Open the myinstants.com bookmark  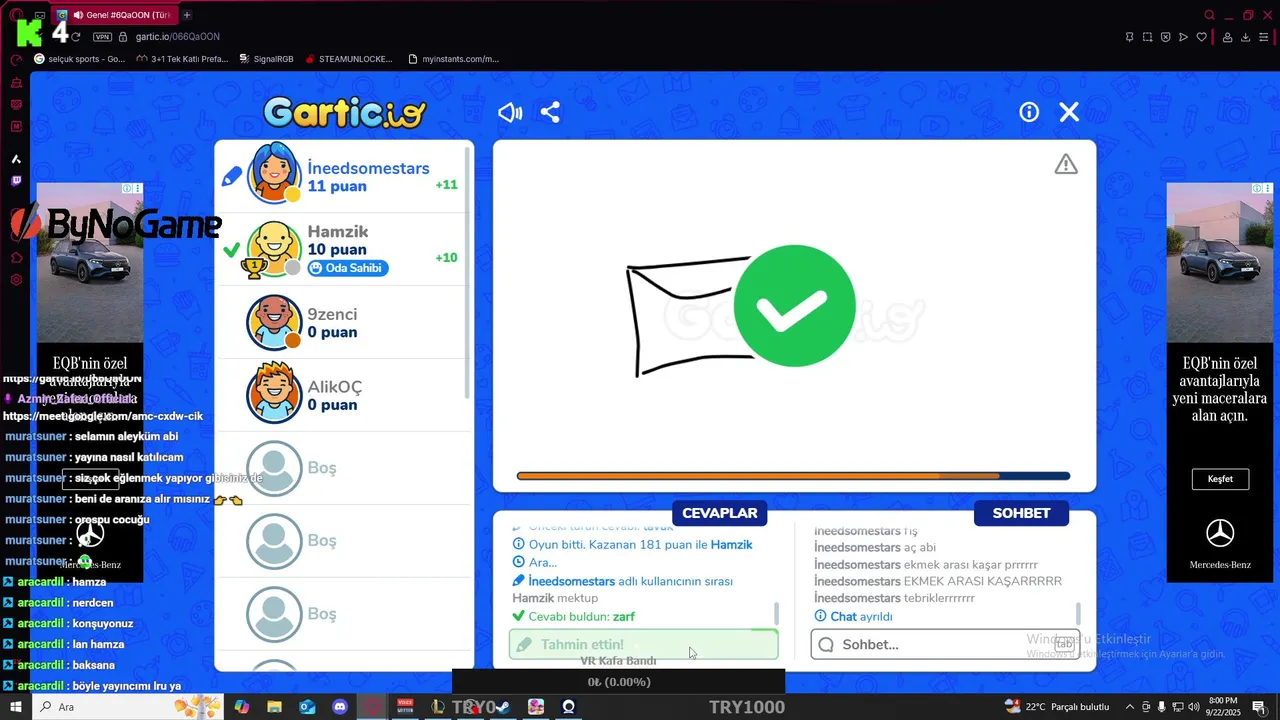[x=453, y=59]
